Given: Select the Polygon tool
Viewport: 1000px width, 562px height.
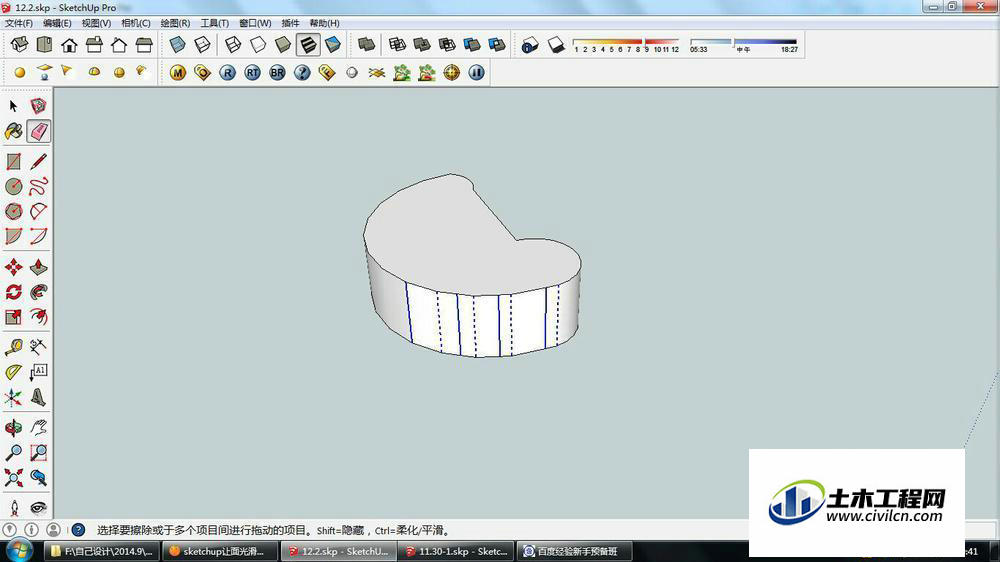Looking at the screenshot, I should tap(13, 211).
